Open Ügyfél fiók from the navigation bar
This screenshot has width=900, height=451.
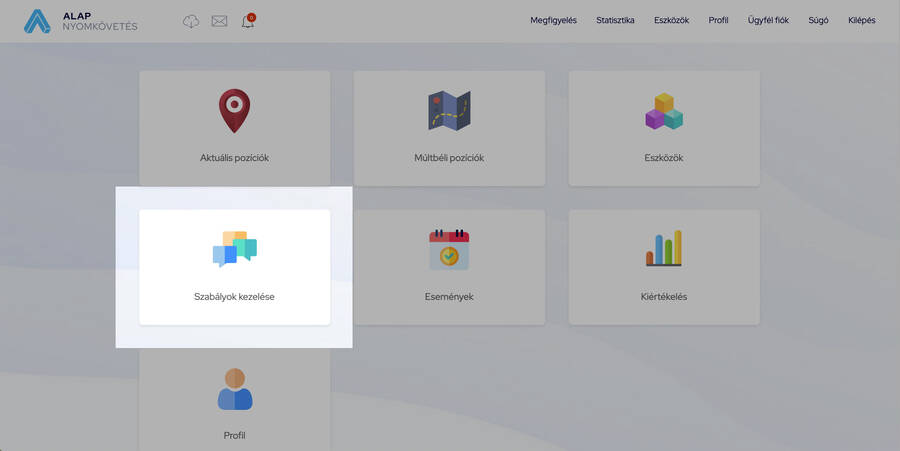point(768,20)
